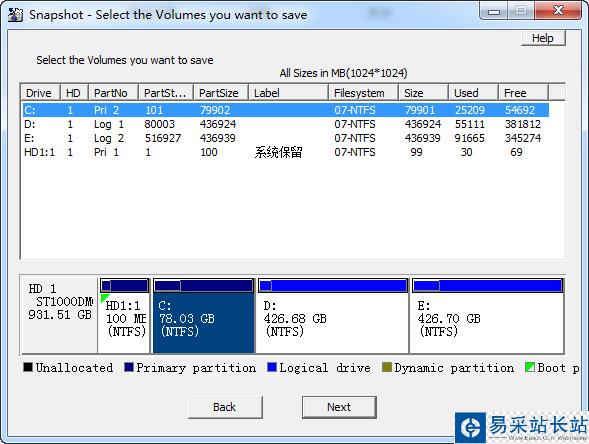Click PartSize value 436939
Screen dimensions: 589x444
pos(218,138)
